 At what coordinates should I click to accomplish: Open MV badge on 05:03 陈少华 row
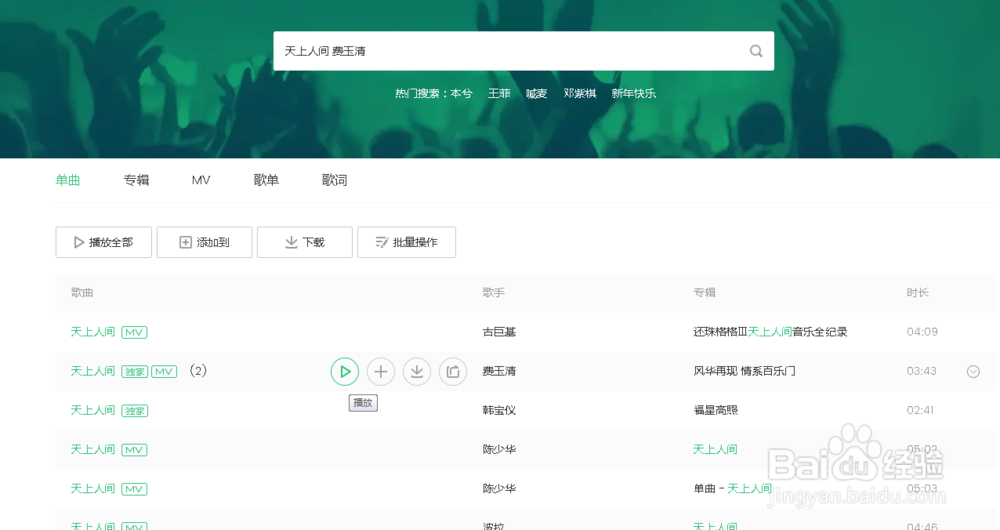point(134,489)
